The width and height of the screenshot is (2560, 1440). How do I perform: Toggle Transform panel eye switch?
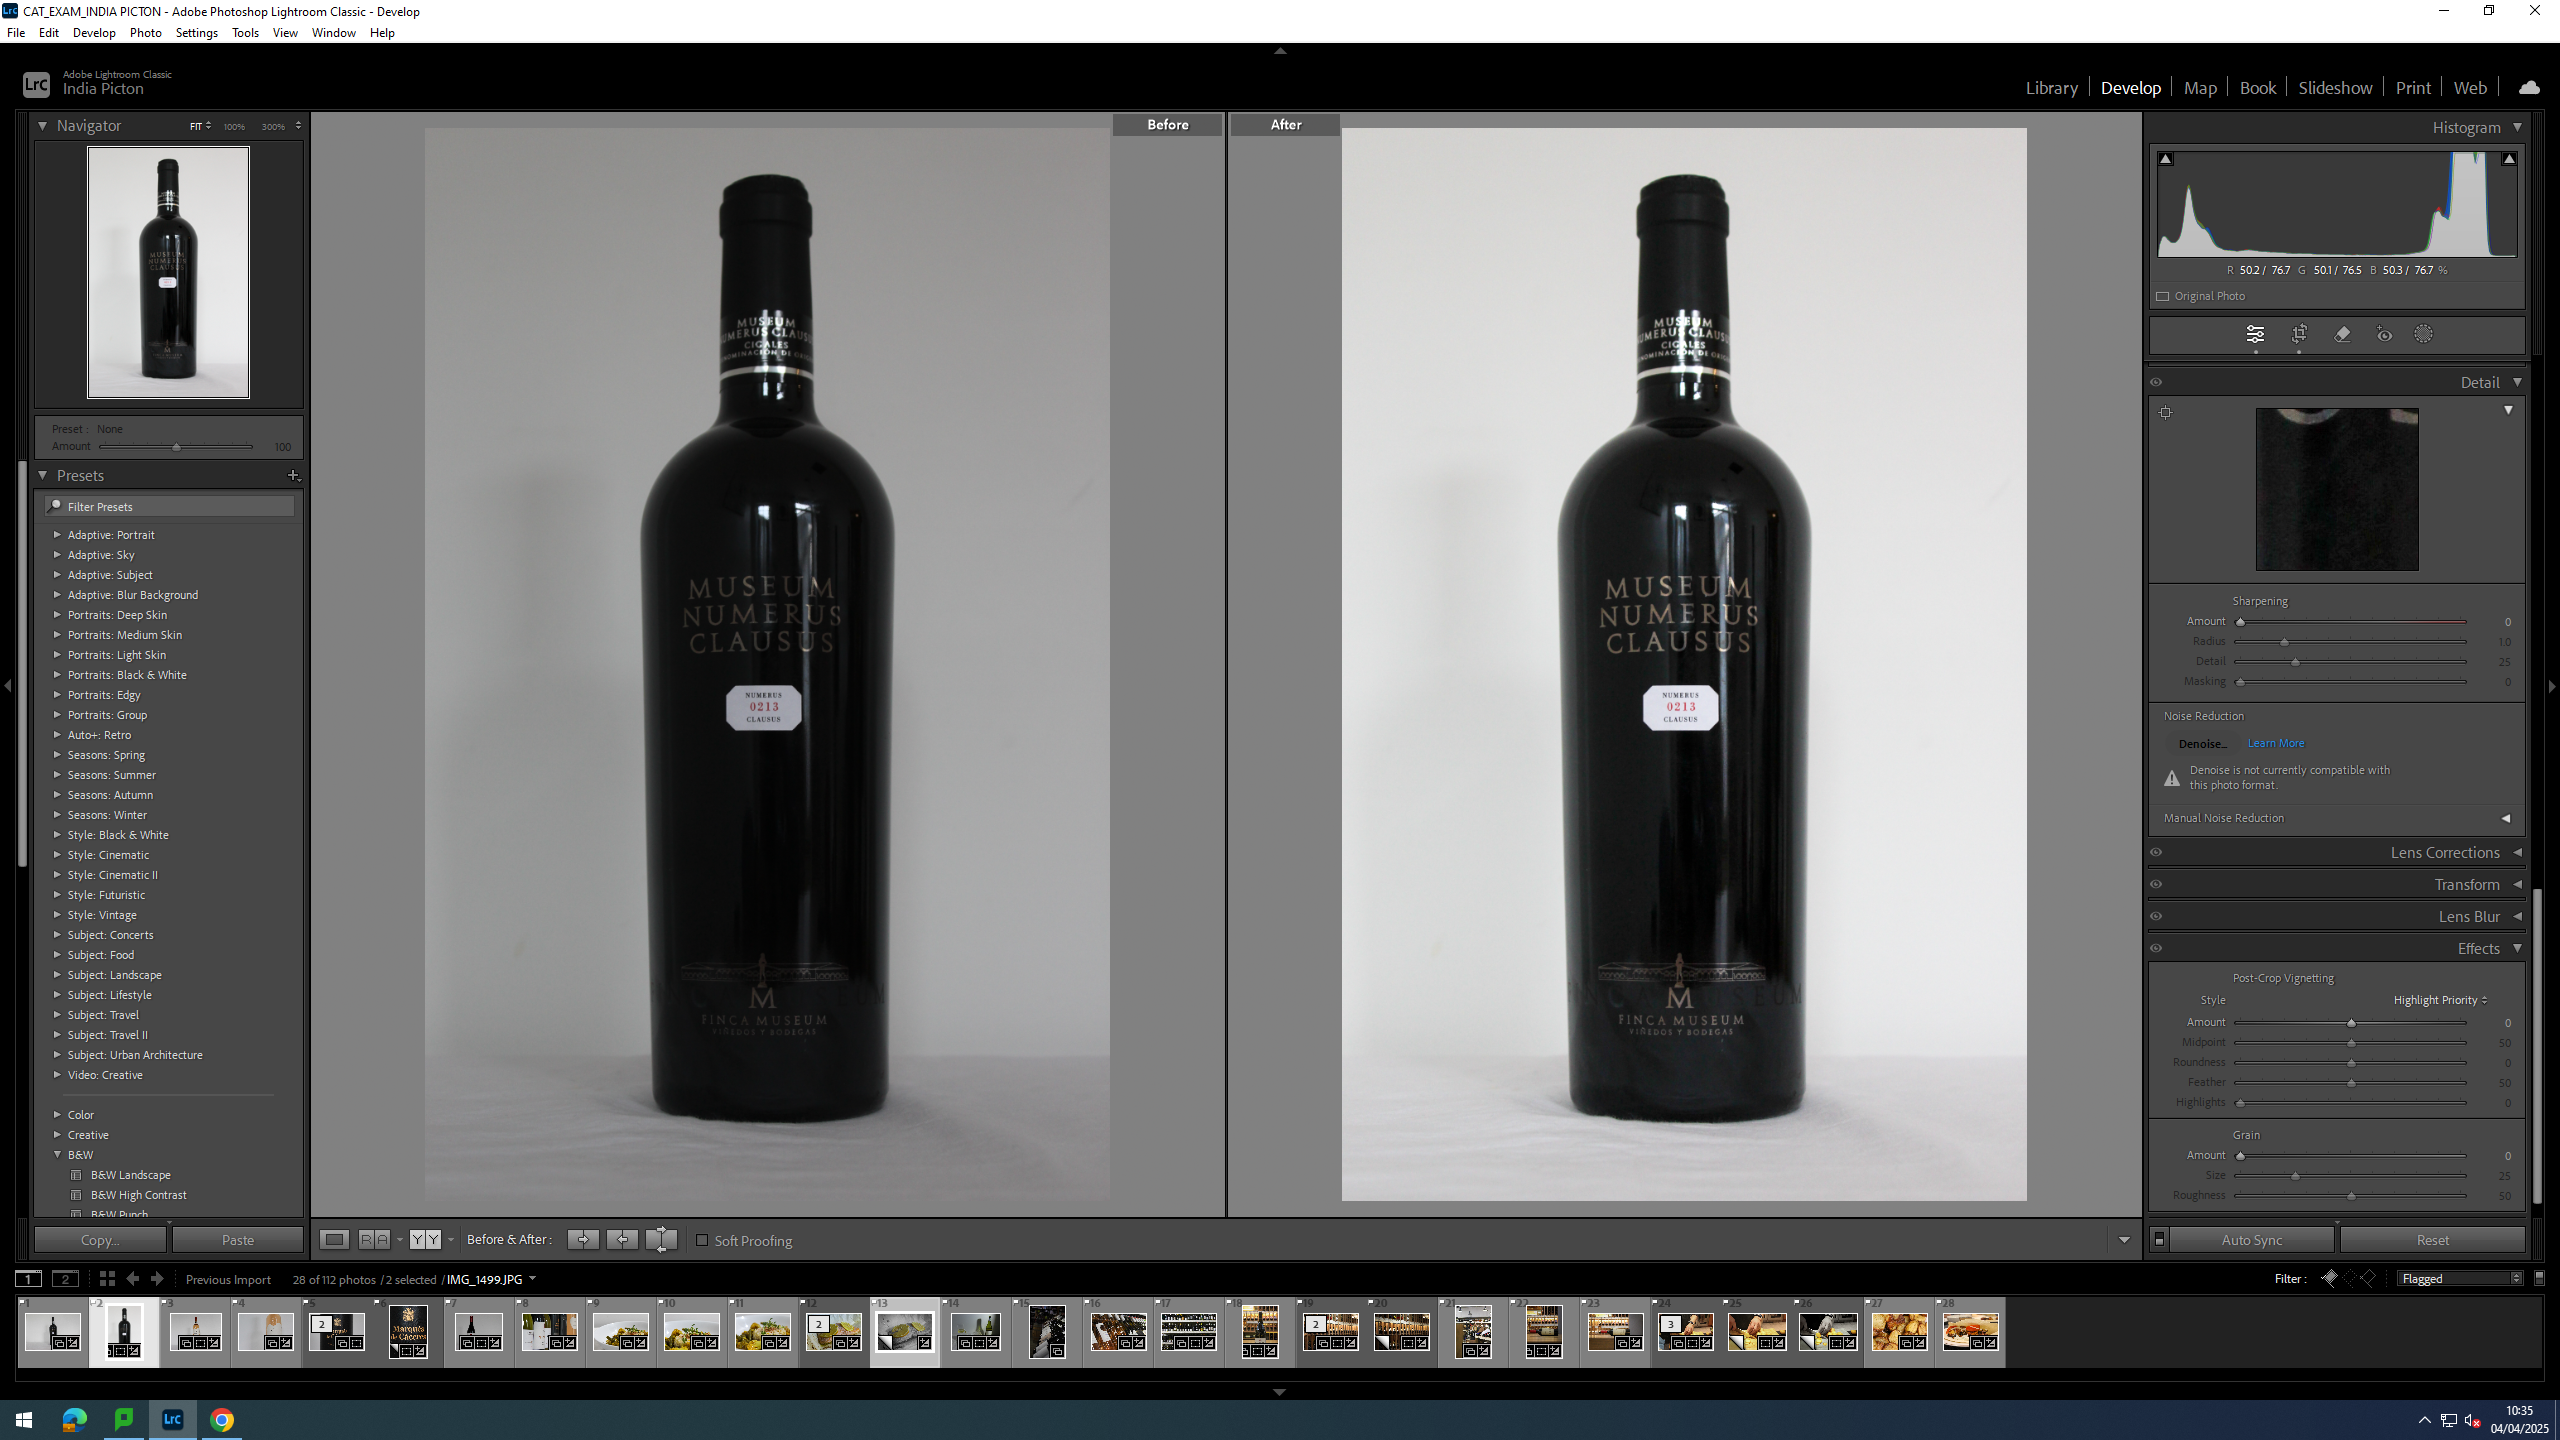point(2156,884)
